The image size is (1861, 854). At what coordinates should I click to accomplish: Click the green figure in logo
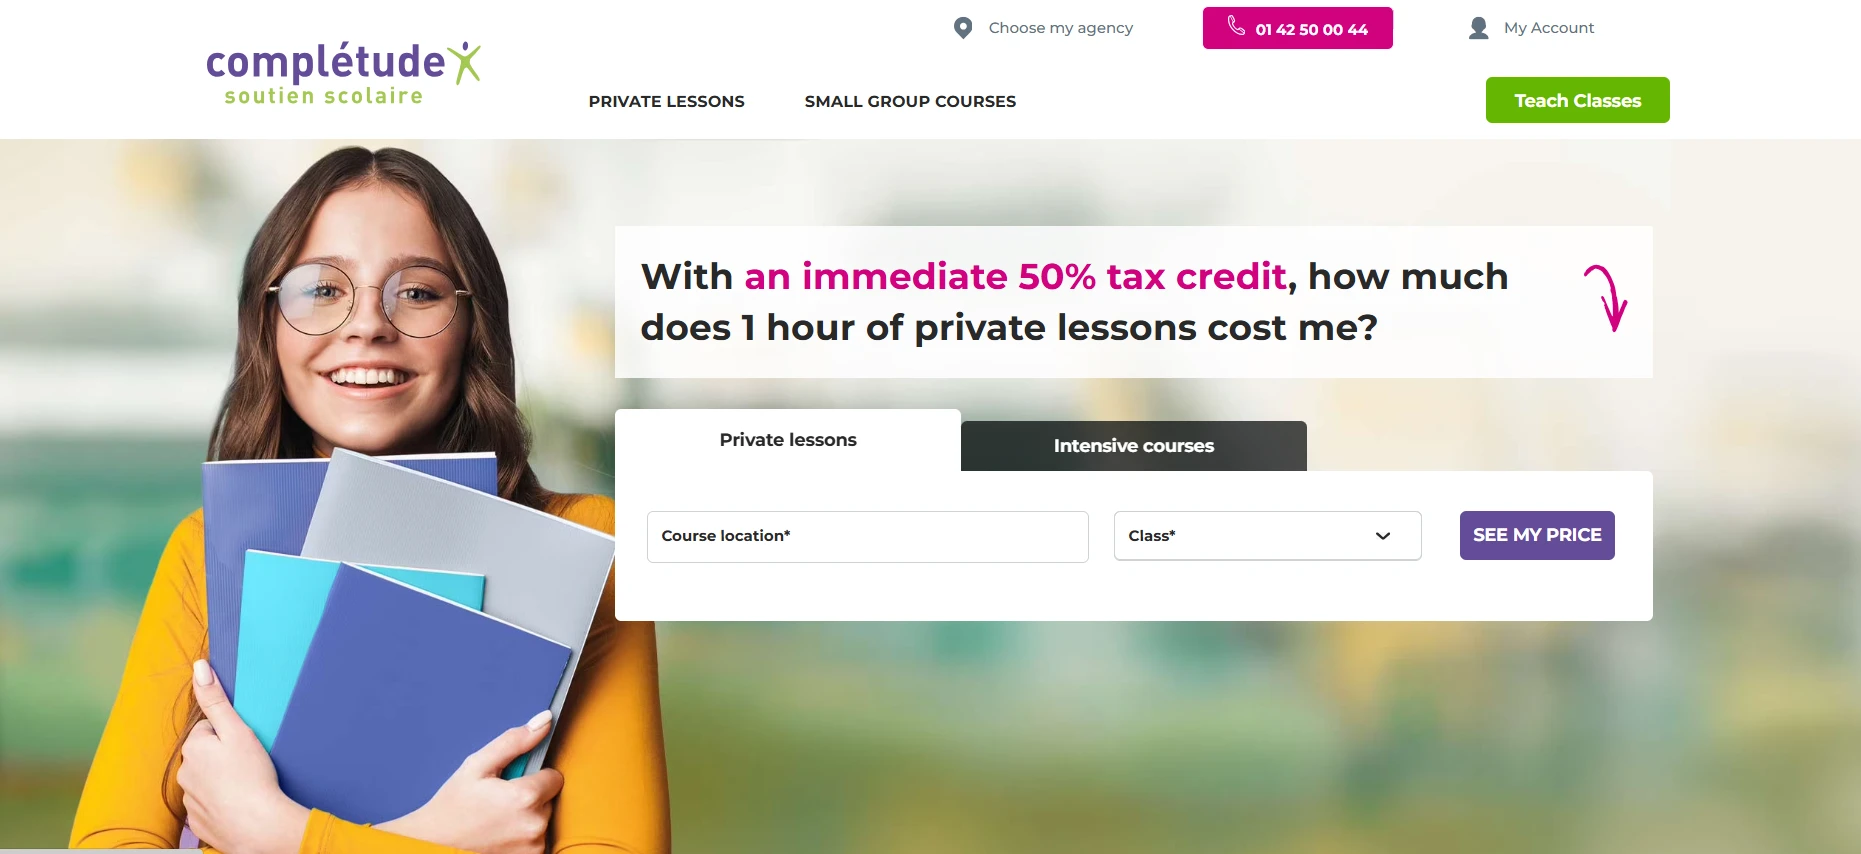click(464, 62)
